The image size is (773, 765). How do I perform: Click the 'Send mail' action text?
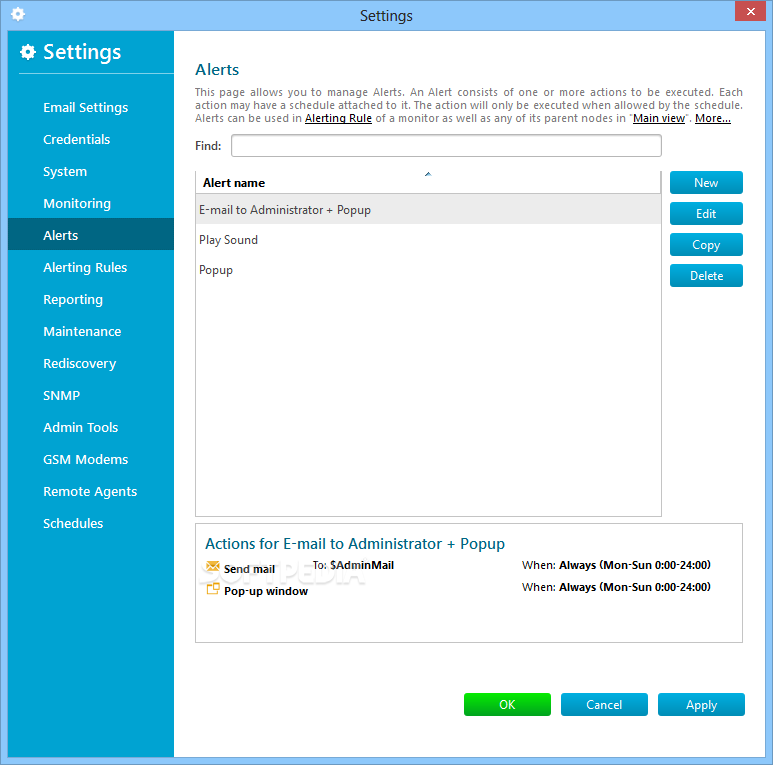coord(249,569)
